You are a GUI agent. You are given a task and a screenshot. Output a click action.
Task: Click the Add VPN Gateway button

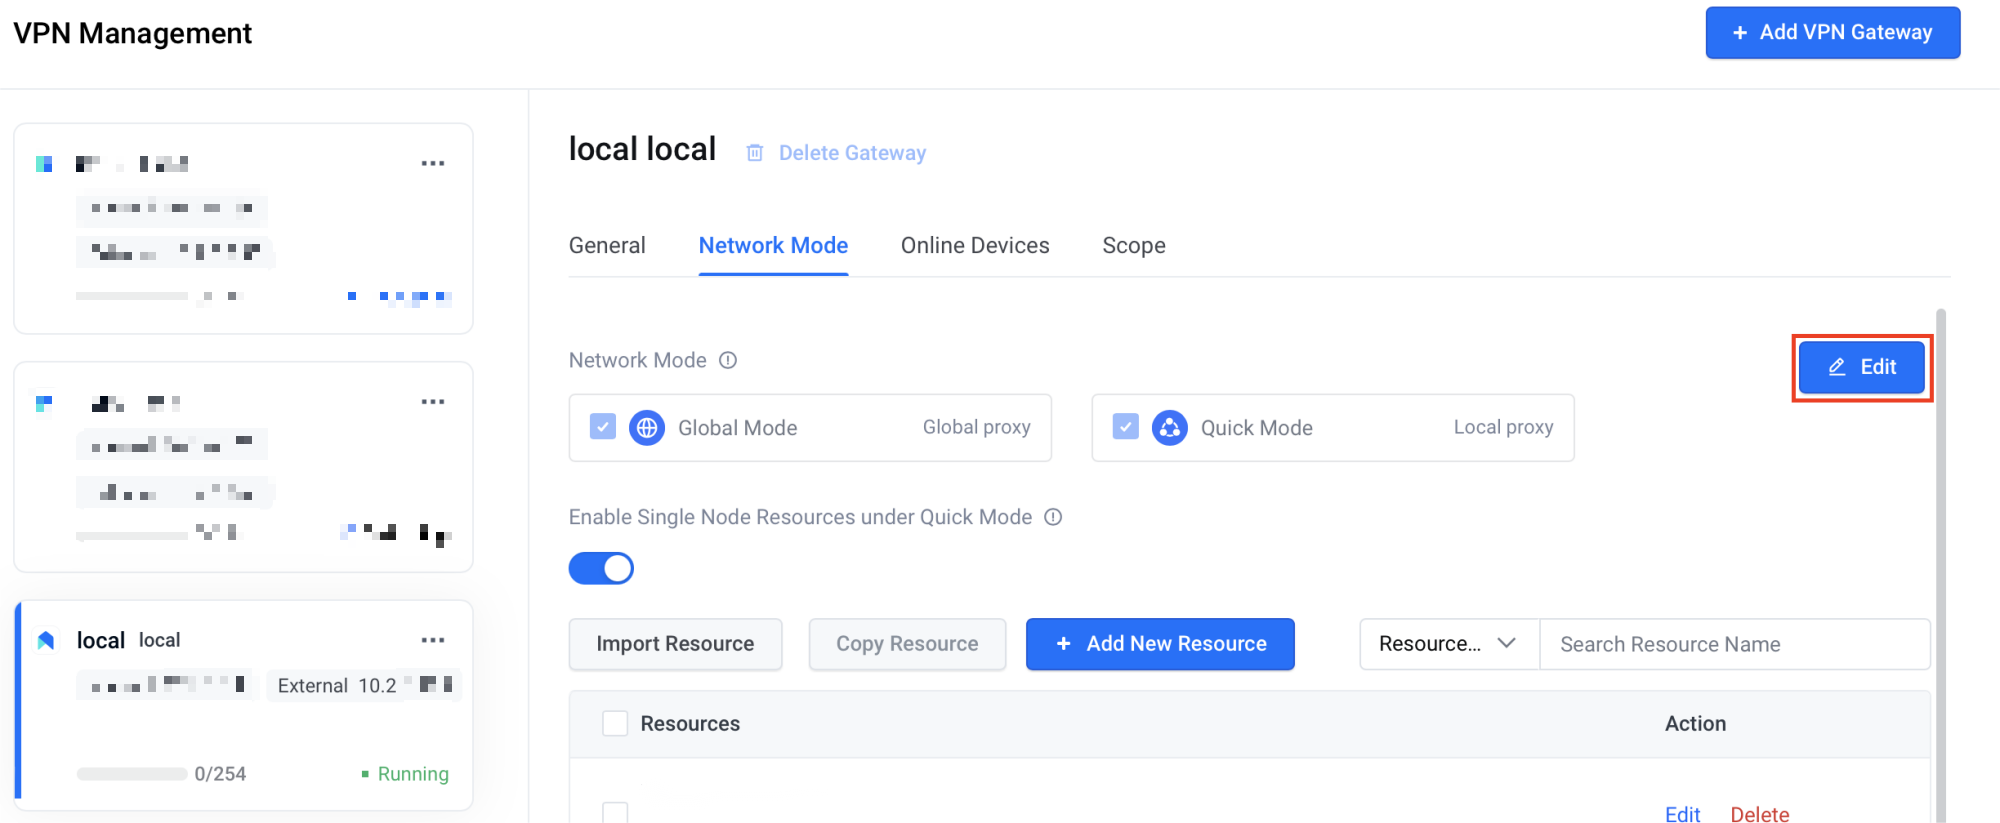click(1833, 33)
